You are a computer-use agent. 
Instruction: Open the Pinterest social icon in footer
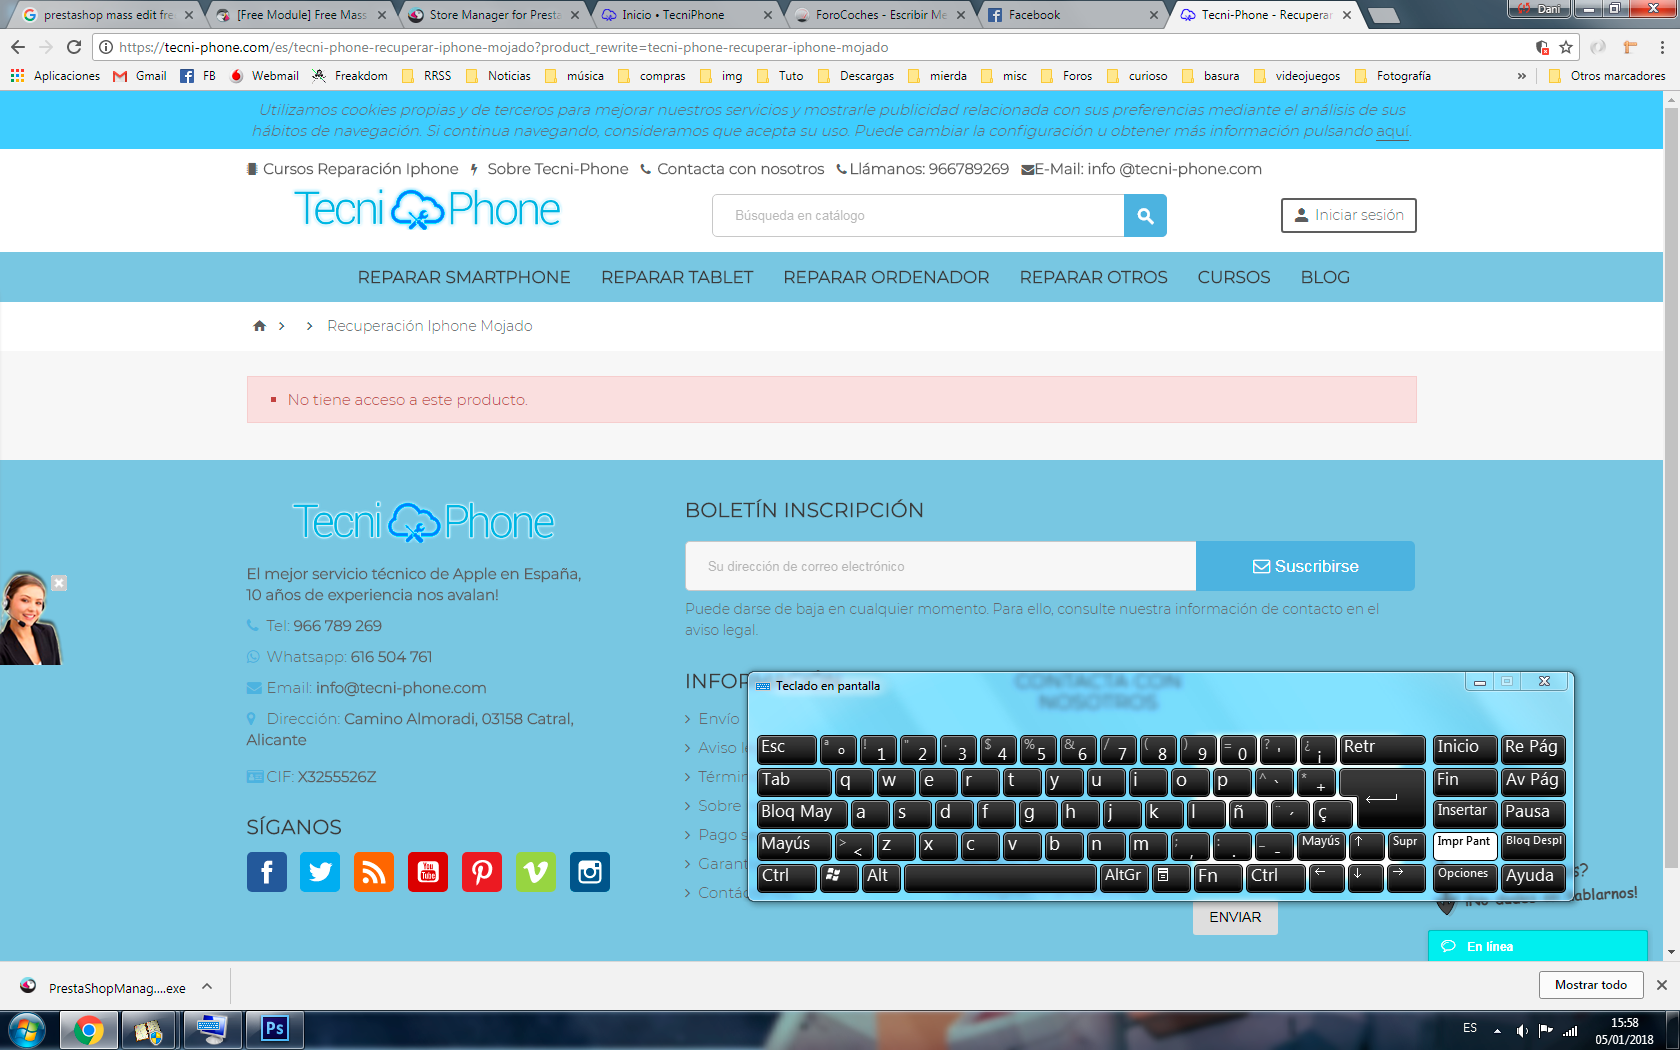pyautogui.click(x=482, y=872)
